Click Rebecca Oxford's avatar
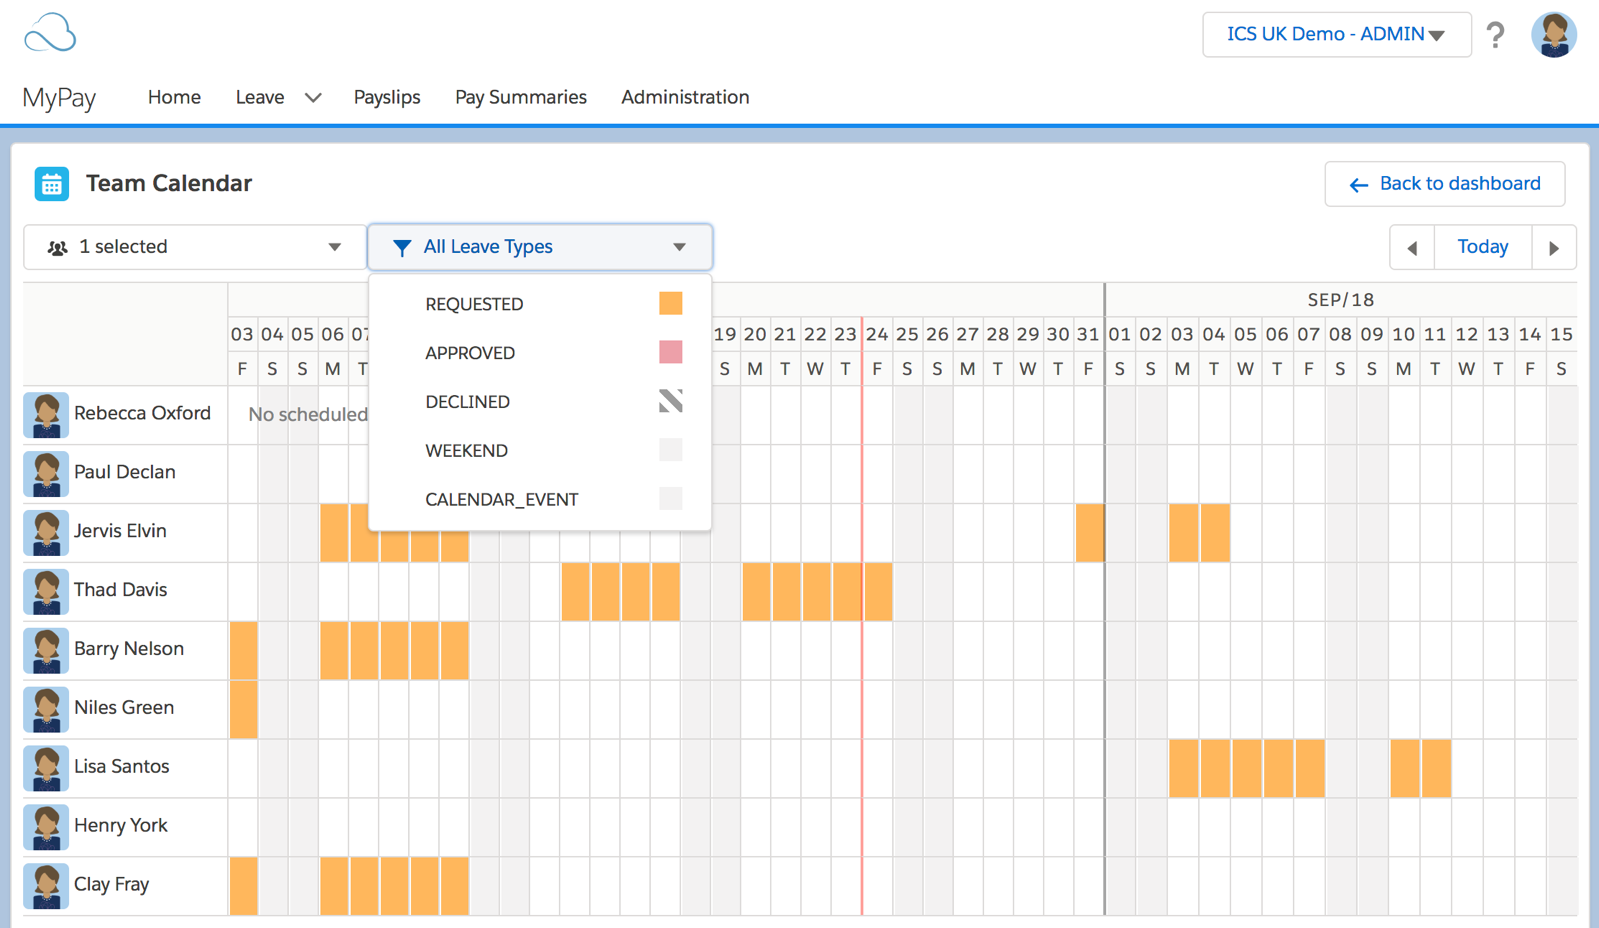The height and width of the screenshot is (928, 1599). (x=46, y=415)
